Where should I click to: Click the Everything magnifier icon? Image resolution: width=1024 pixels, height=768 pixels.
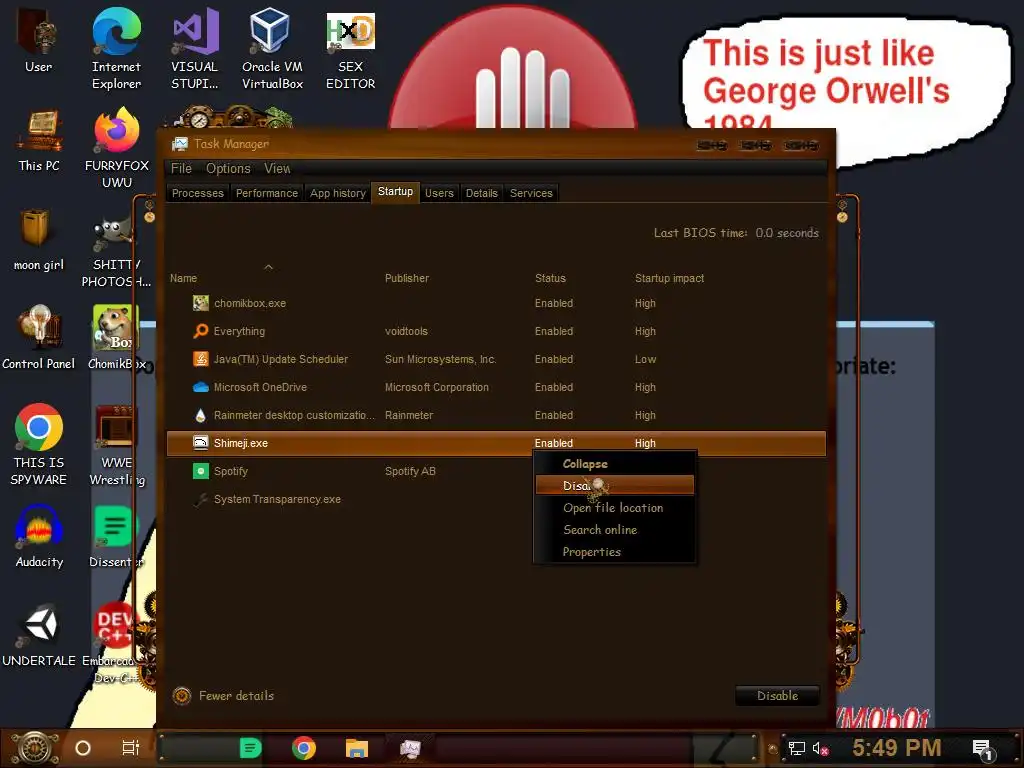200,331
